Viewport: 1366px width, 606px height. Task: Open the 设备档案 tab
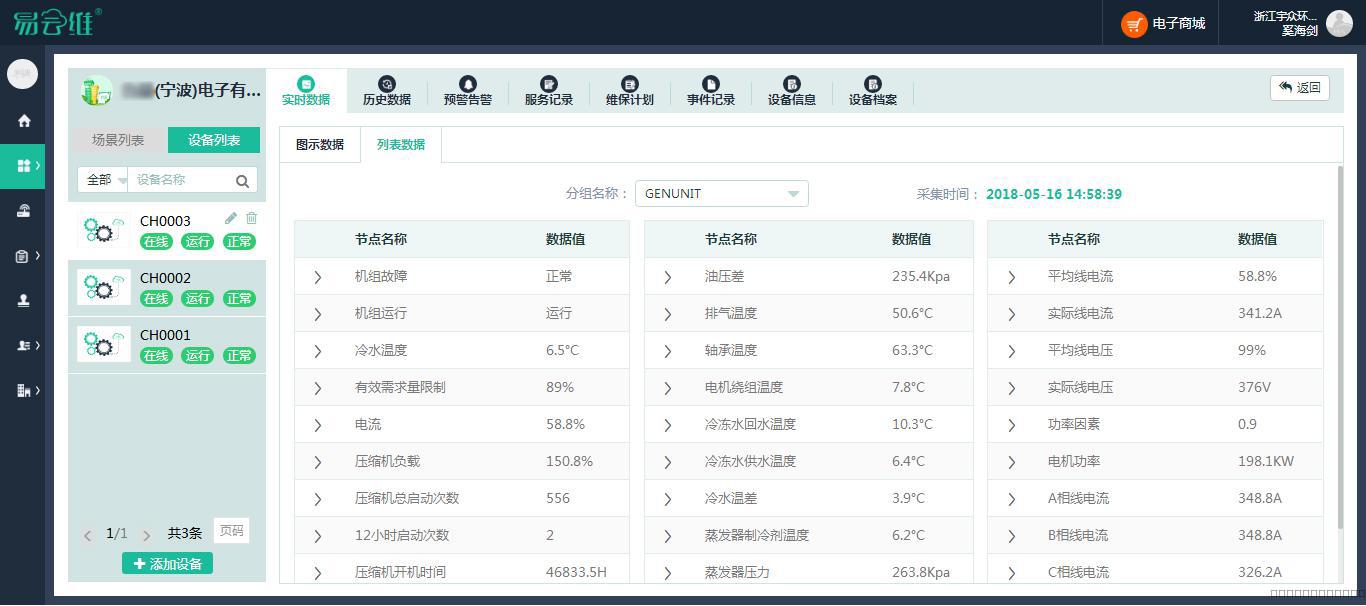click(873, 90)
